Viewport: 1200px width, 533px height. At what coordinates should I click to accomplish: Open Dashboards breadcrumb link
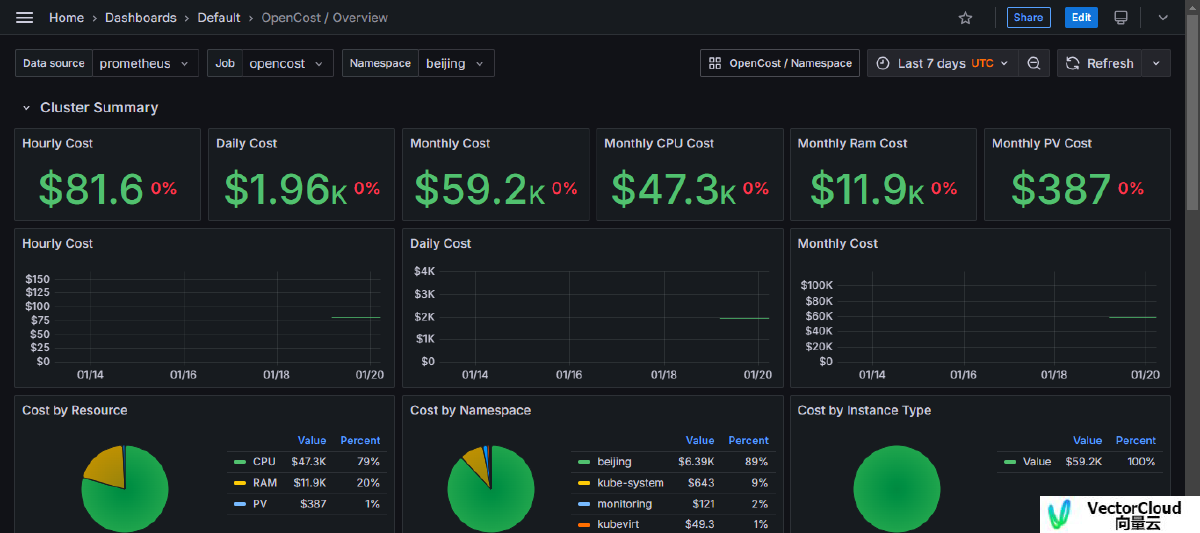tap(140, 18)
